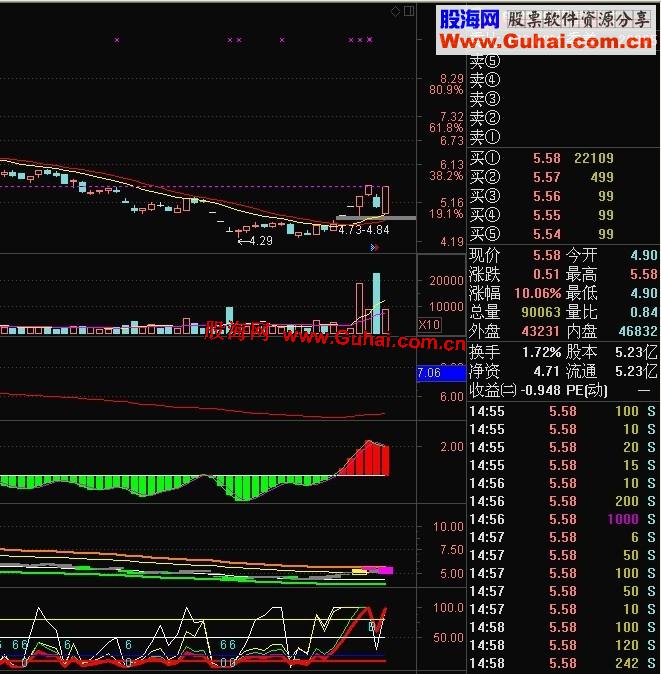Click the 61.8% retracement axis label
Image resolution: width=661 pixels, height=674 pixels.
point(446,128)
